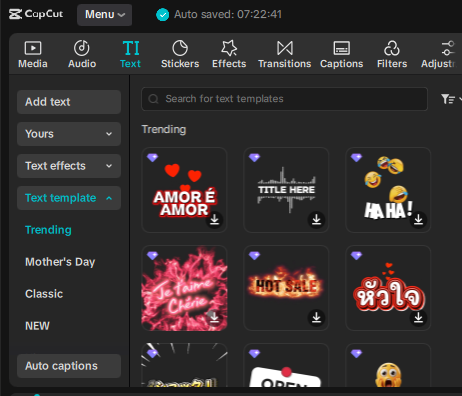
Task: Select the HA HA! template thumbnail
Action: click(388, 190)
